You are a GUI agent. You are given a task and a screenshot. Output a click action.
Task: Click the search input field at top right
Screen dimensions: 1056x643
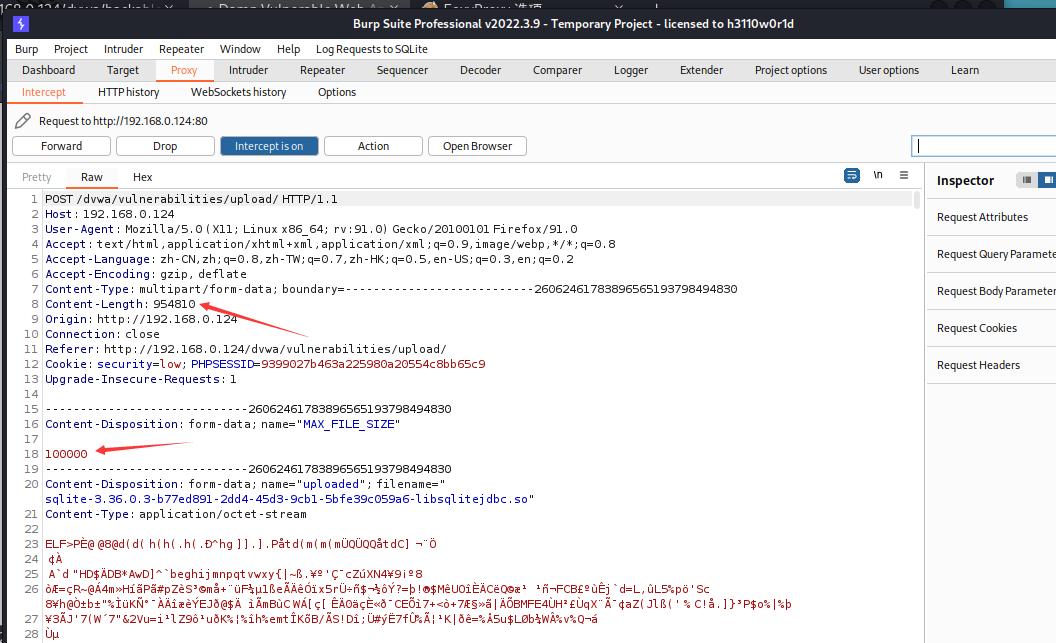click(985, 146)
